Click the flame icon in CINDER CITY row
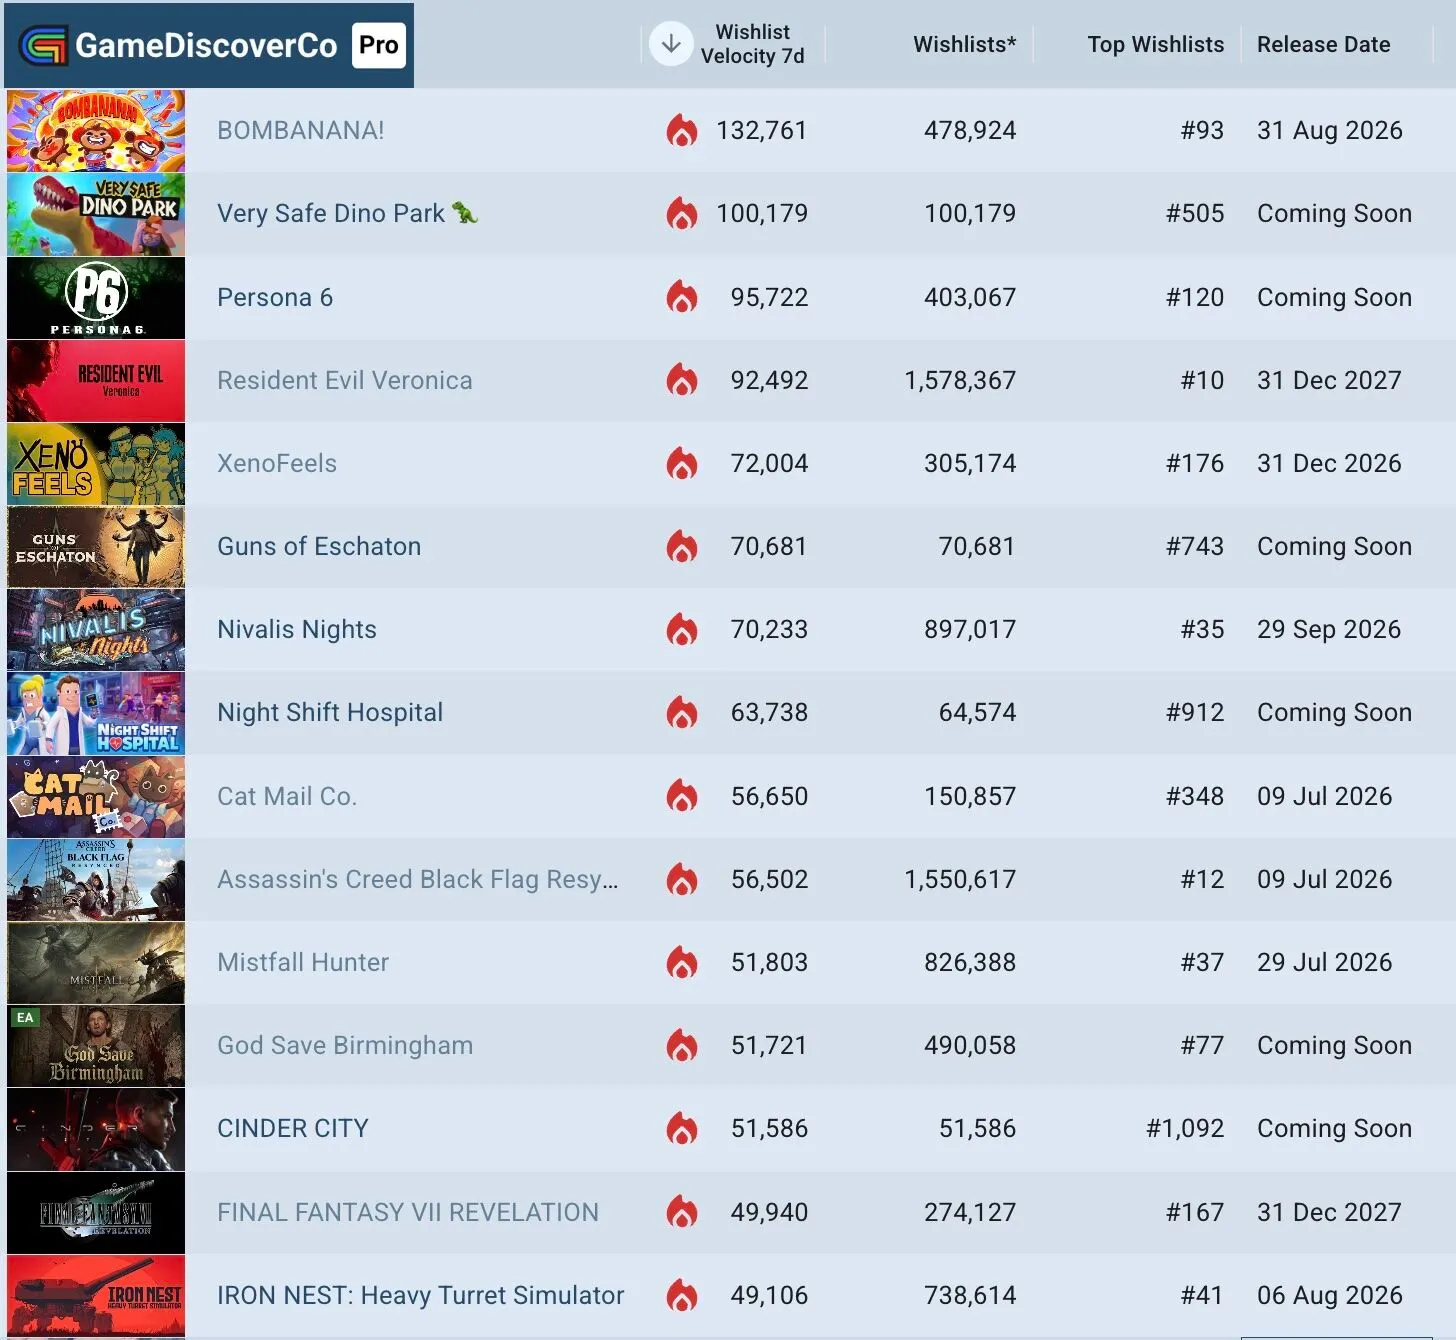Viewport: 1456px width, 1340px height. pyautogui.click(x=682, y=1128)
